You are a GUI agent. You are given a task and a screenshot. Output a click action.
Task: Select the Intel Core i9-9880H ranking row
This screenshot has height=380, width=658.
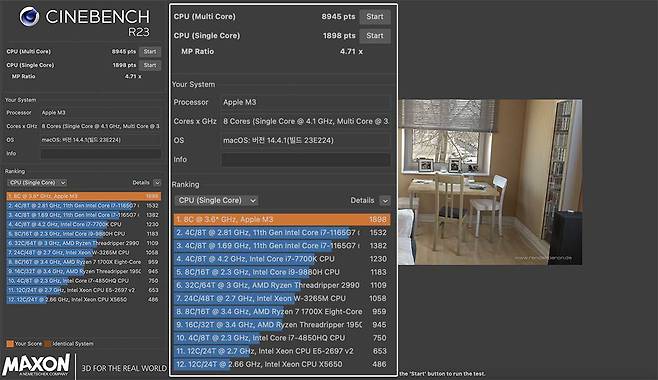282,272
